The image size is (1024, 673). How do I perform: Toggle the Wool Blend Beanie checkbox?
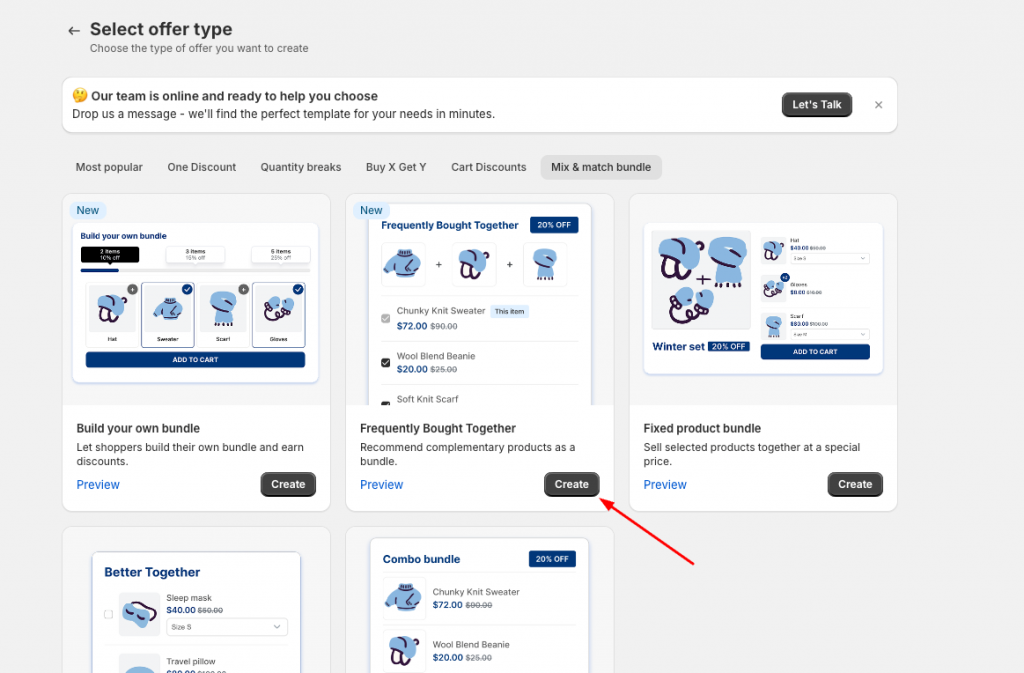pos(385,362)
